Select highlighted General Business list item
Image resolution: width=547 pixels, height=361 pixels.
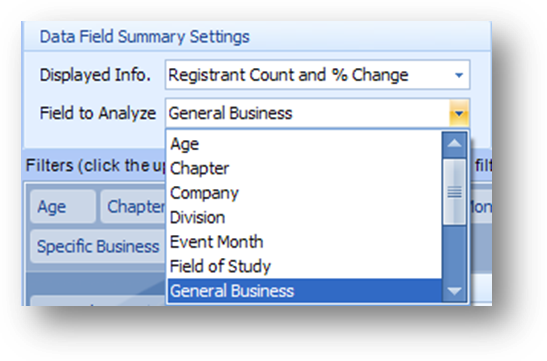(305, 291)
